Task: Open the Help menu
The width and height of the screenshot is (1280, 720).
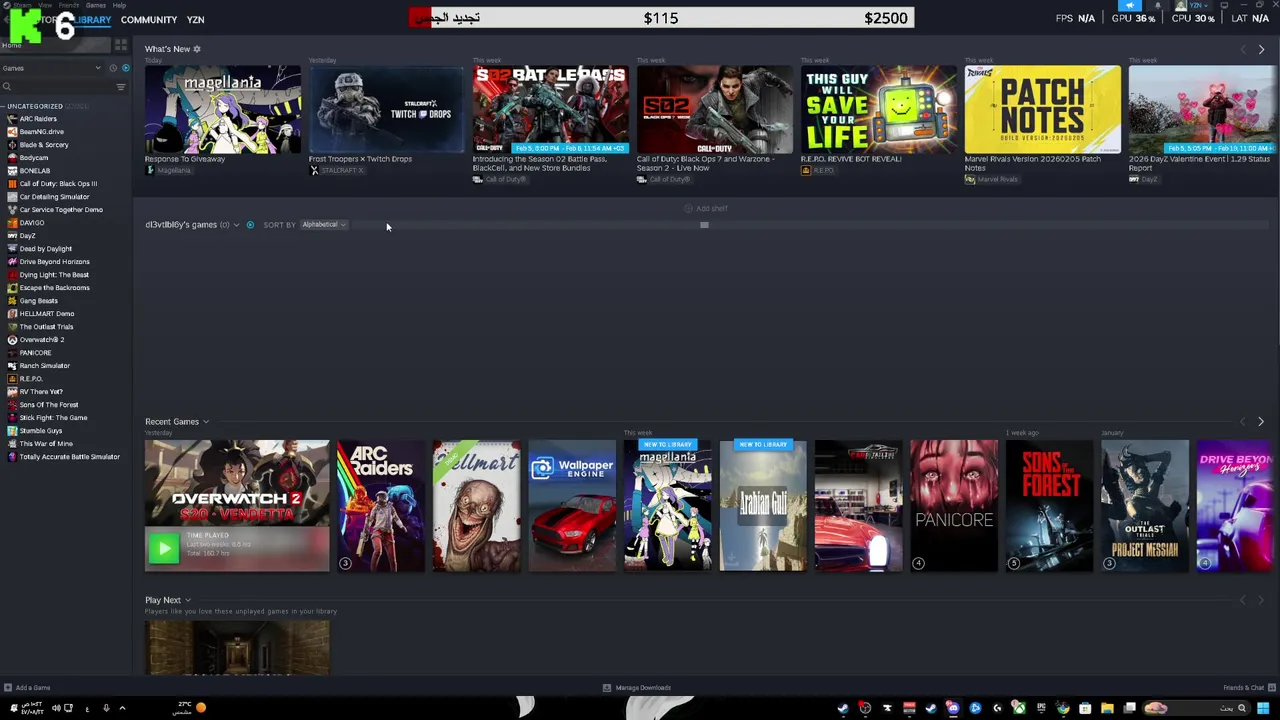Action: click(119, 5)
